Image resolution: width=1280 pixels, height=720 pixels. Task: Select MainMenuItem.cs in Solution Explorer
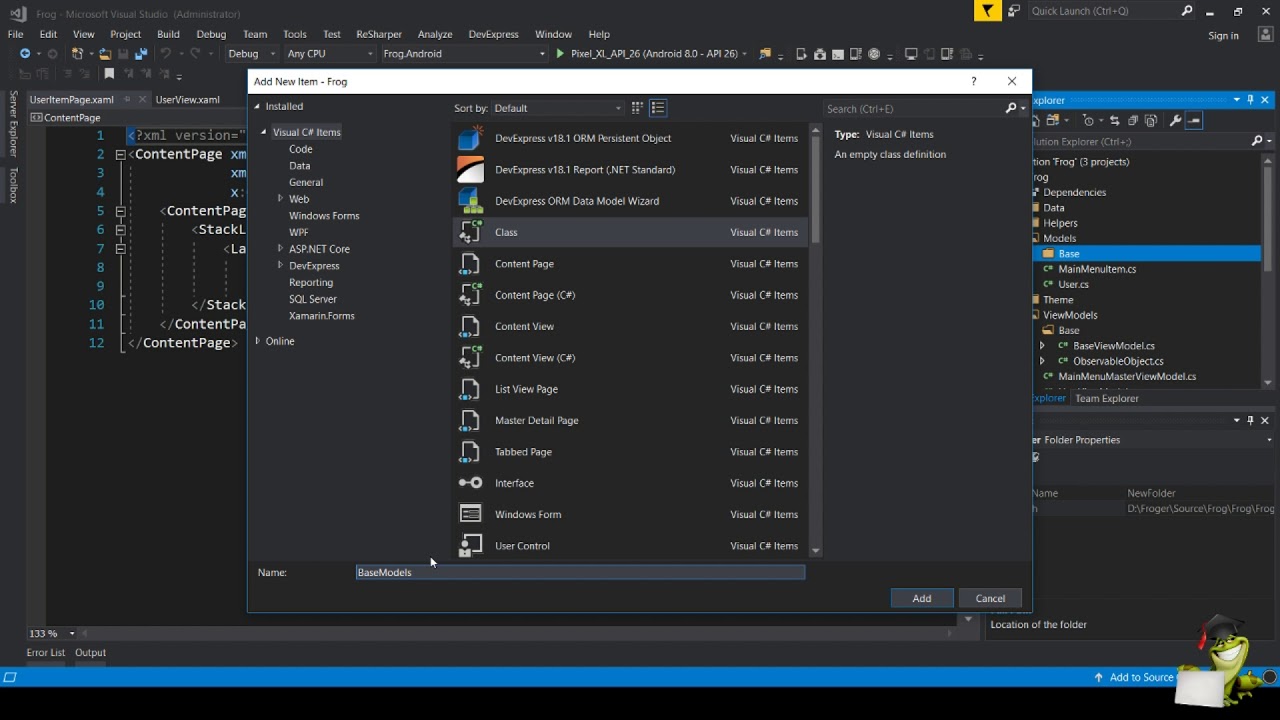[x=1097, y=269]
